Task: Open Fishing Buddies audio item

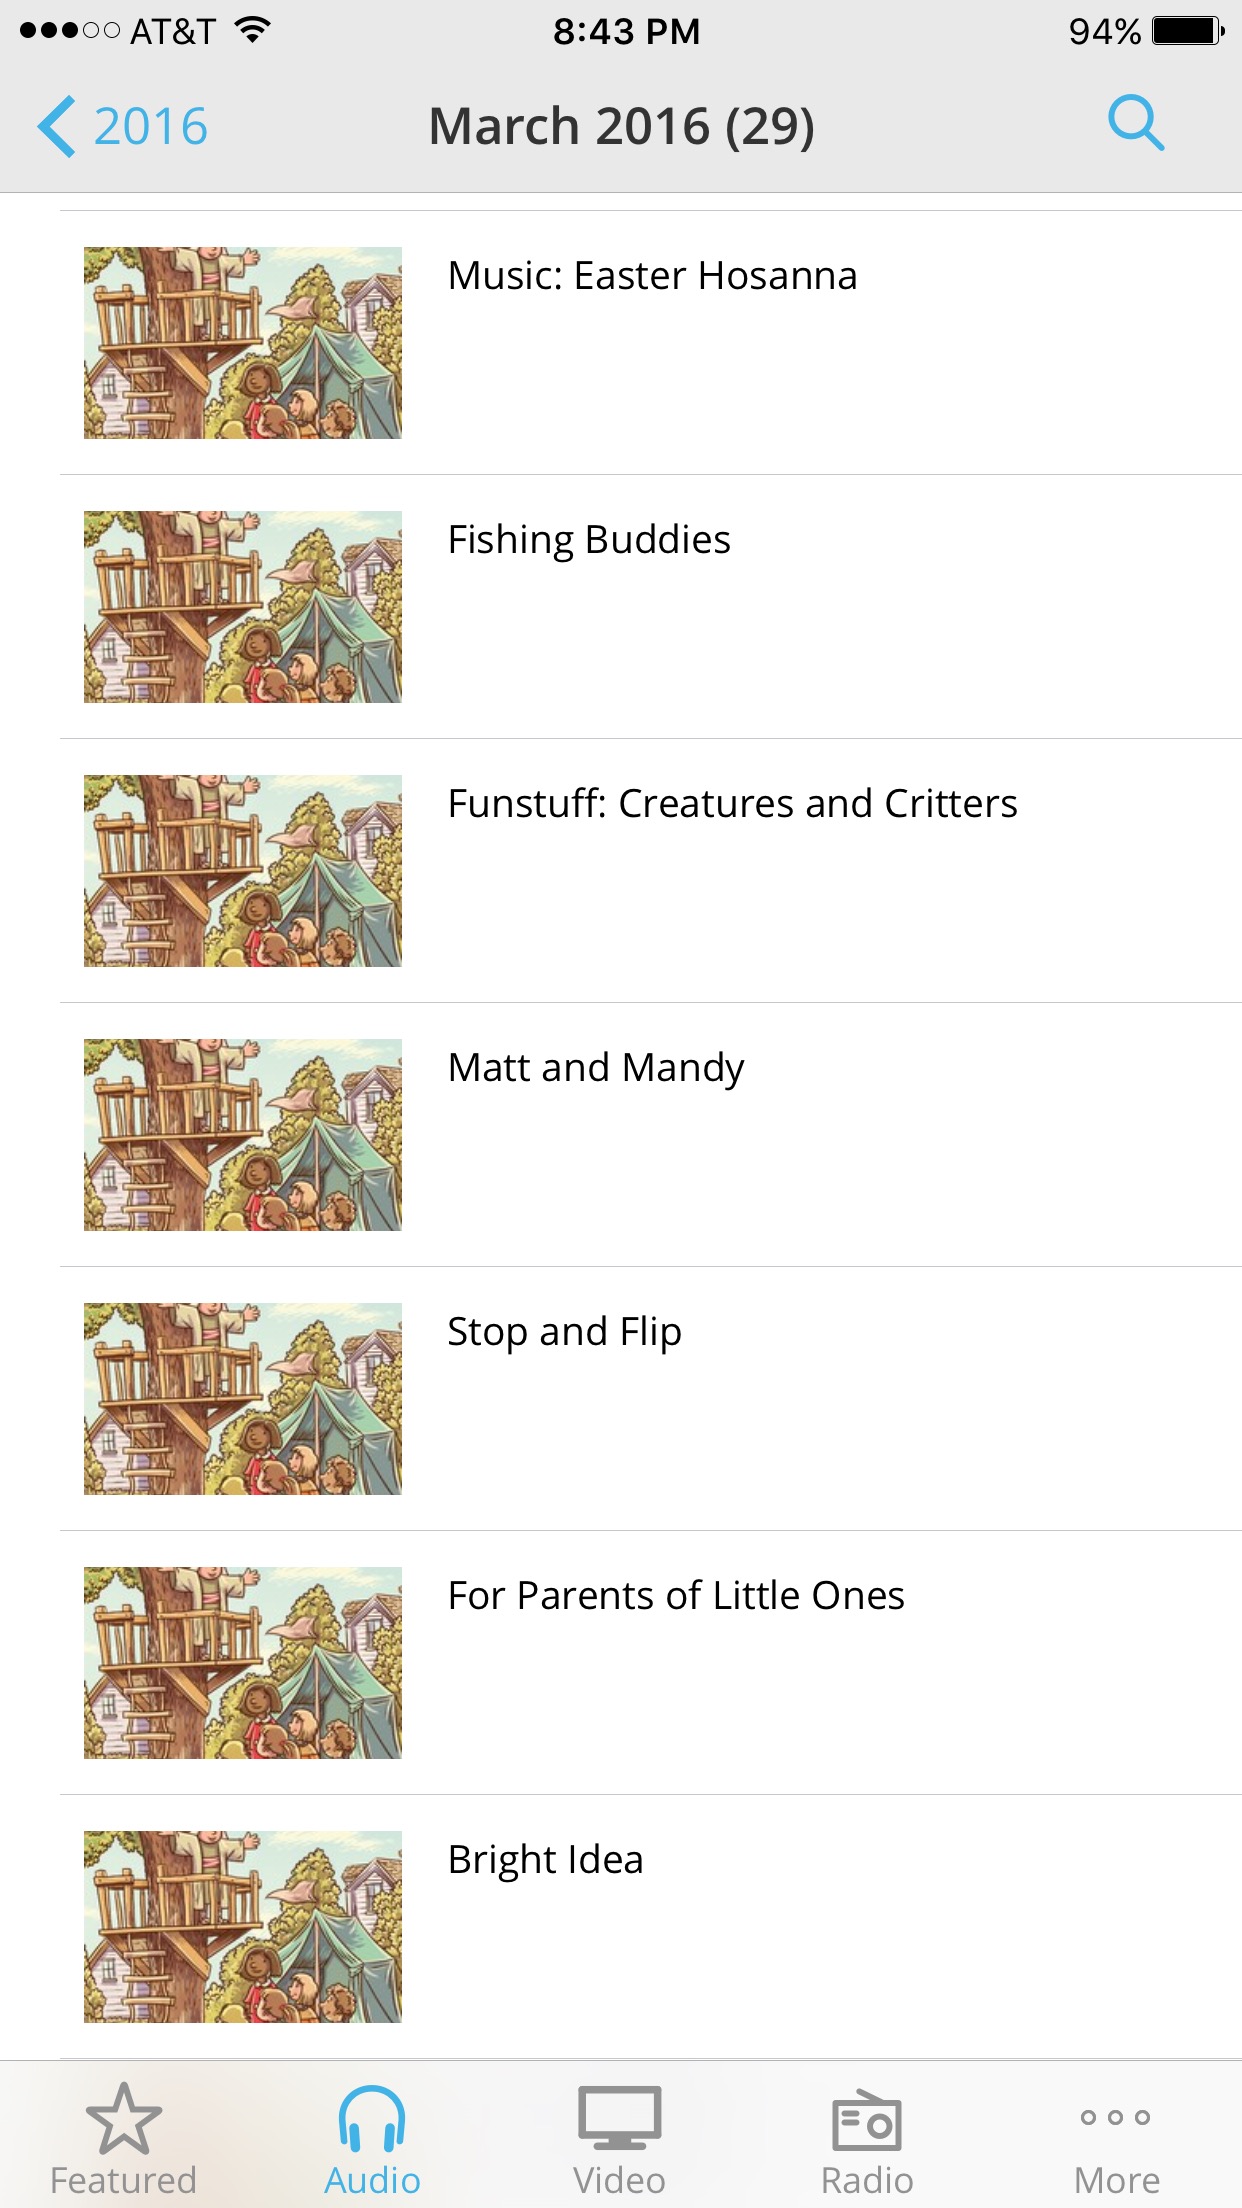Action: tap(651, 607)
